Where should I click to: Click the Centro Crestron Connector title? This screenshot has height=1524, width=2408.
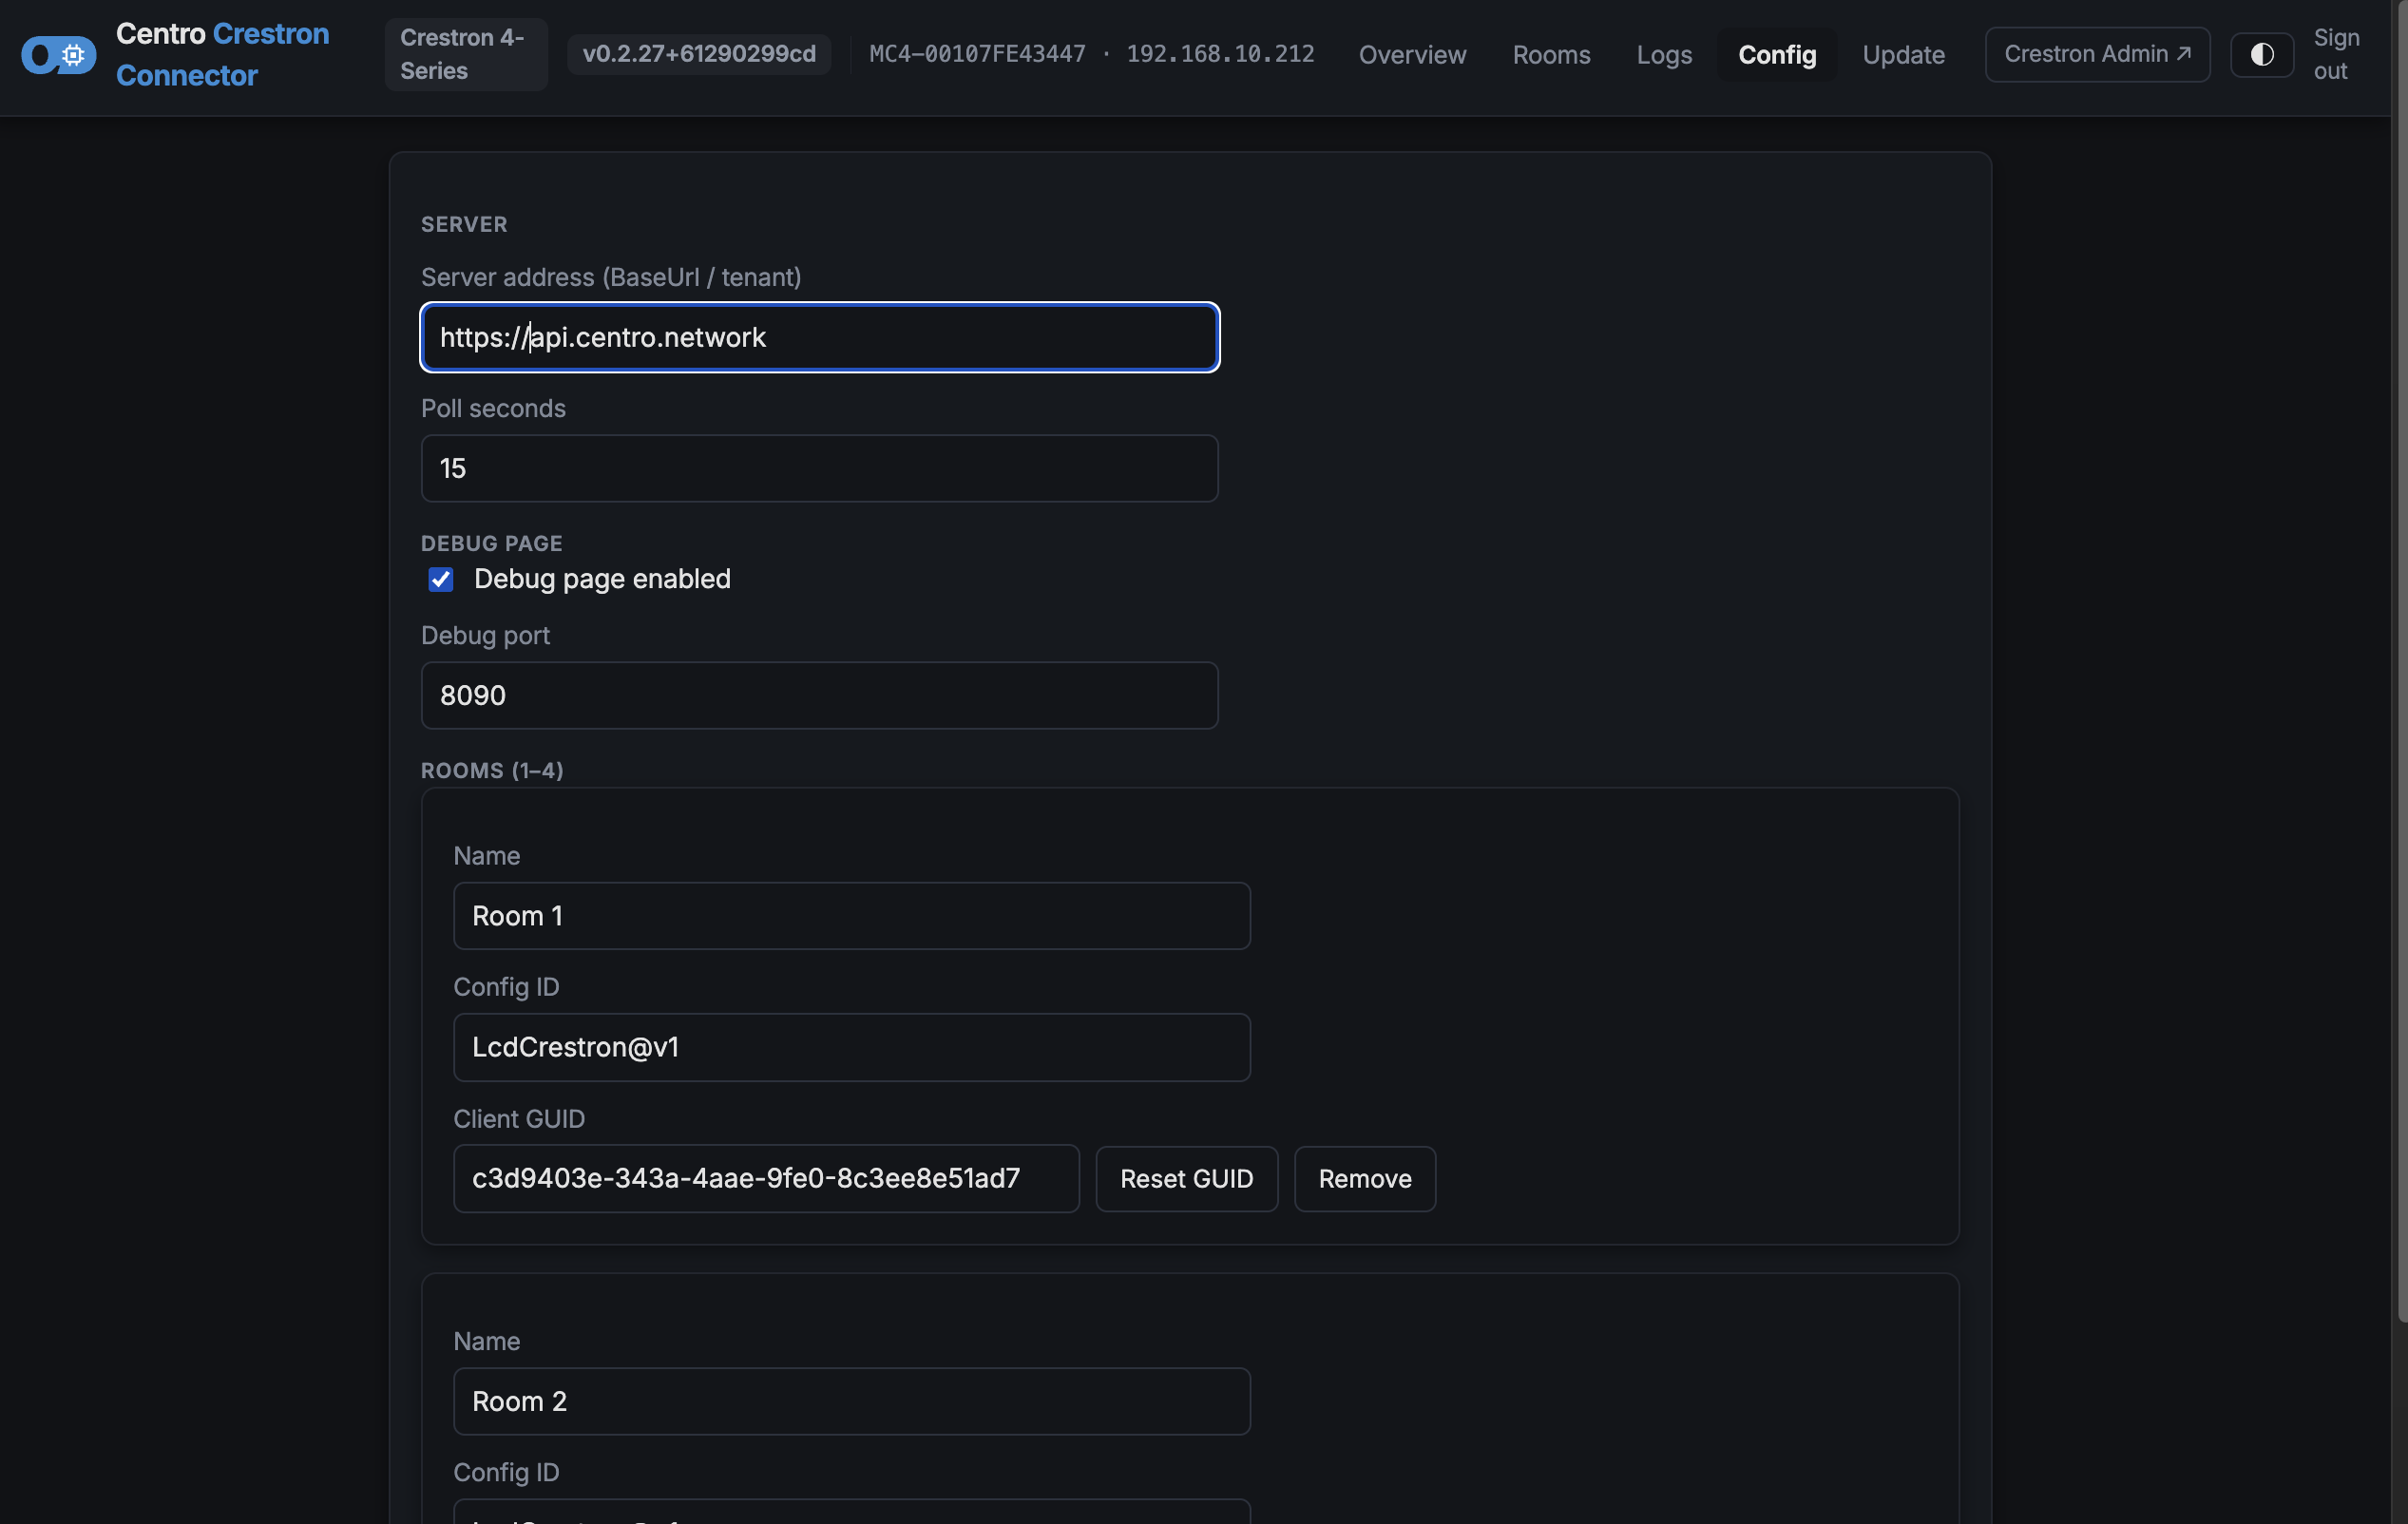[x=222, y=54]
